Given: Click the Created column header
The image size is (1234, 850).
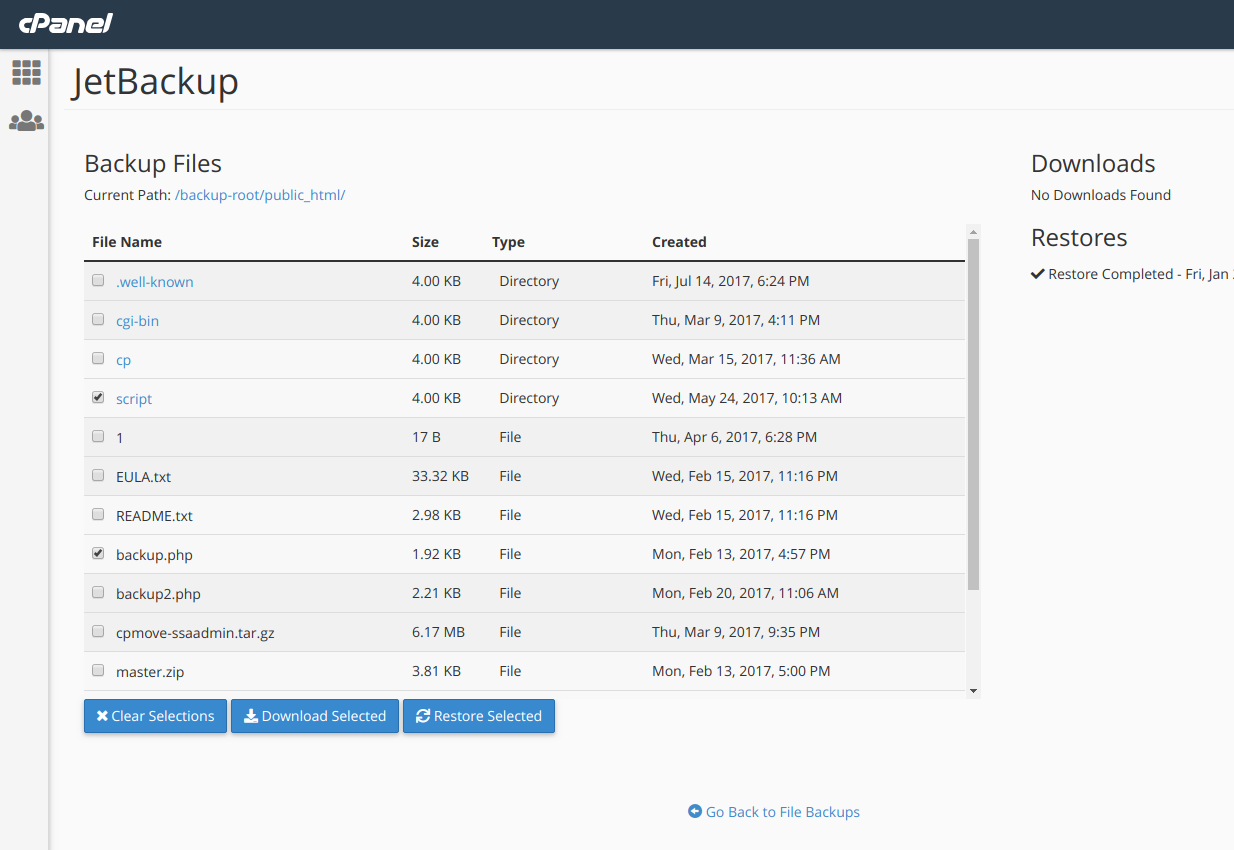Looking at the screenshot, I should [x=679, y=242].
